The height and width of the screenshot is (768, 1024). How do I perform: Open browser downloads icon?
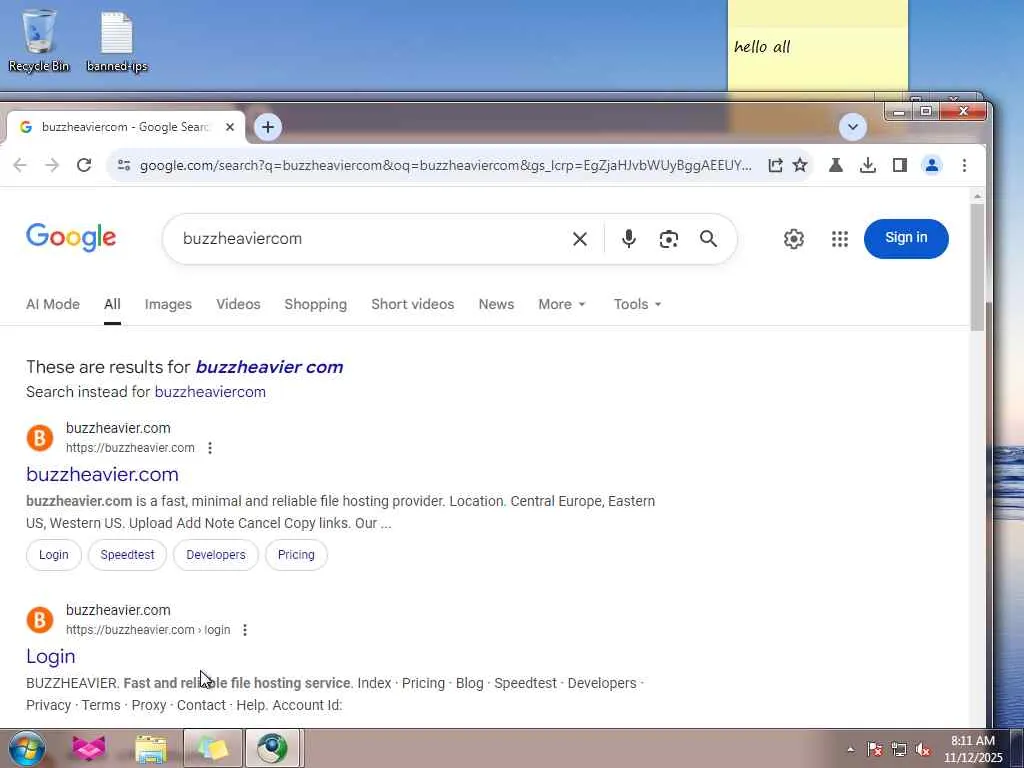tap(867, 165)
